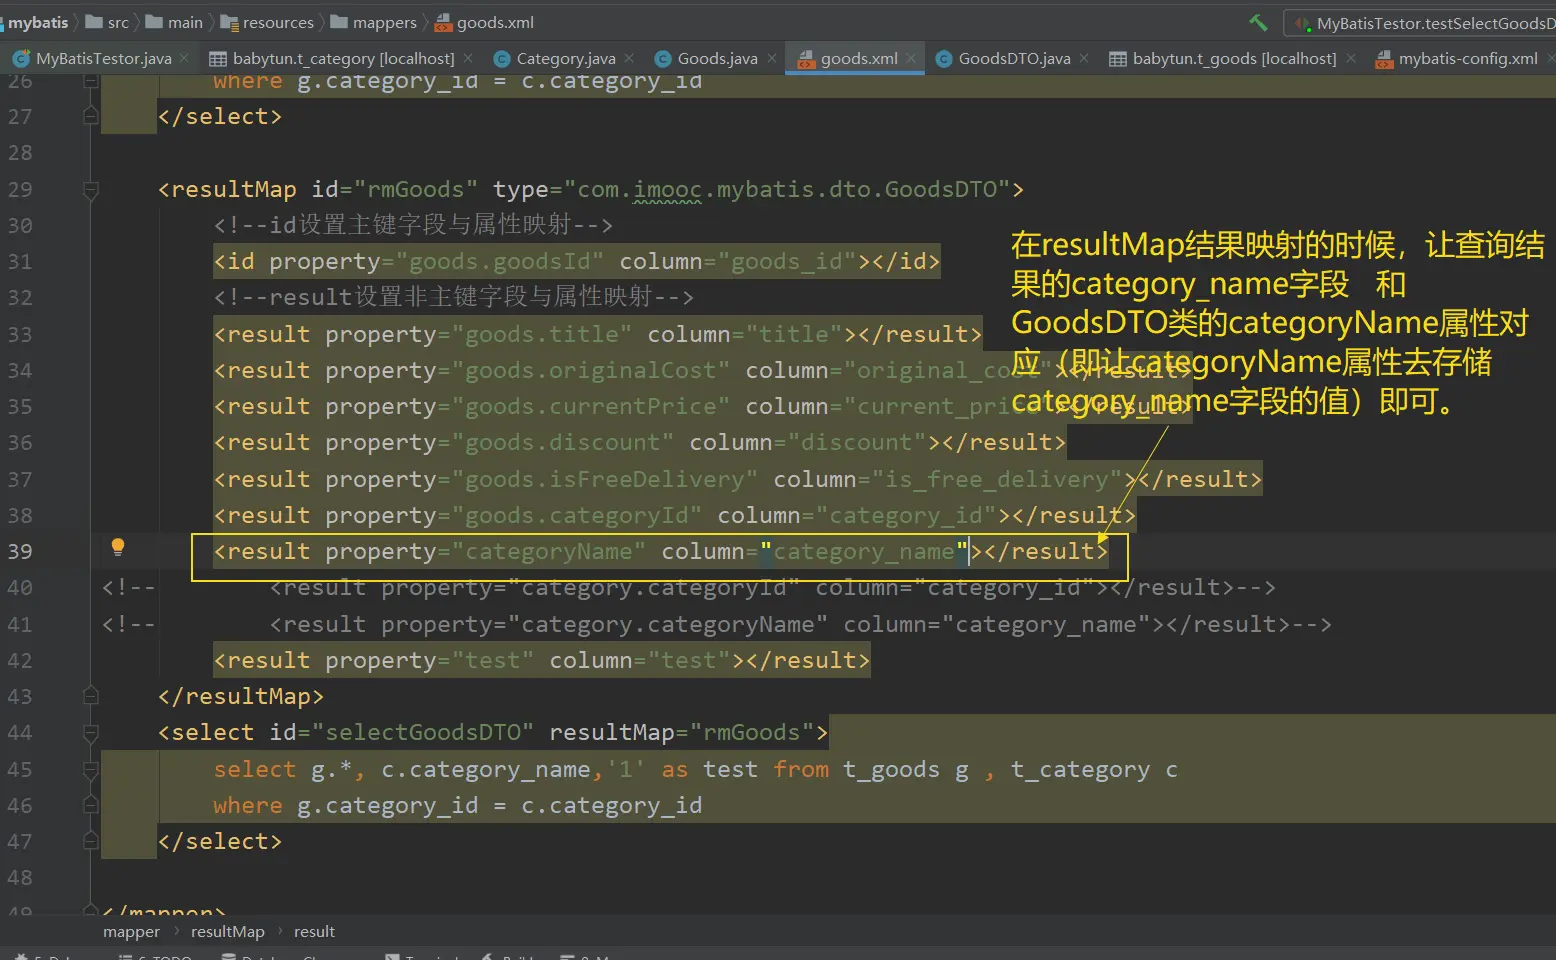
Task: Close the Category.java tab
Action: pos(629,58)
